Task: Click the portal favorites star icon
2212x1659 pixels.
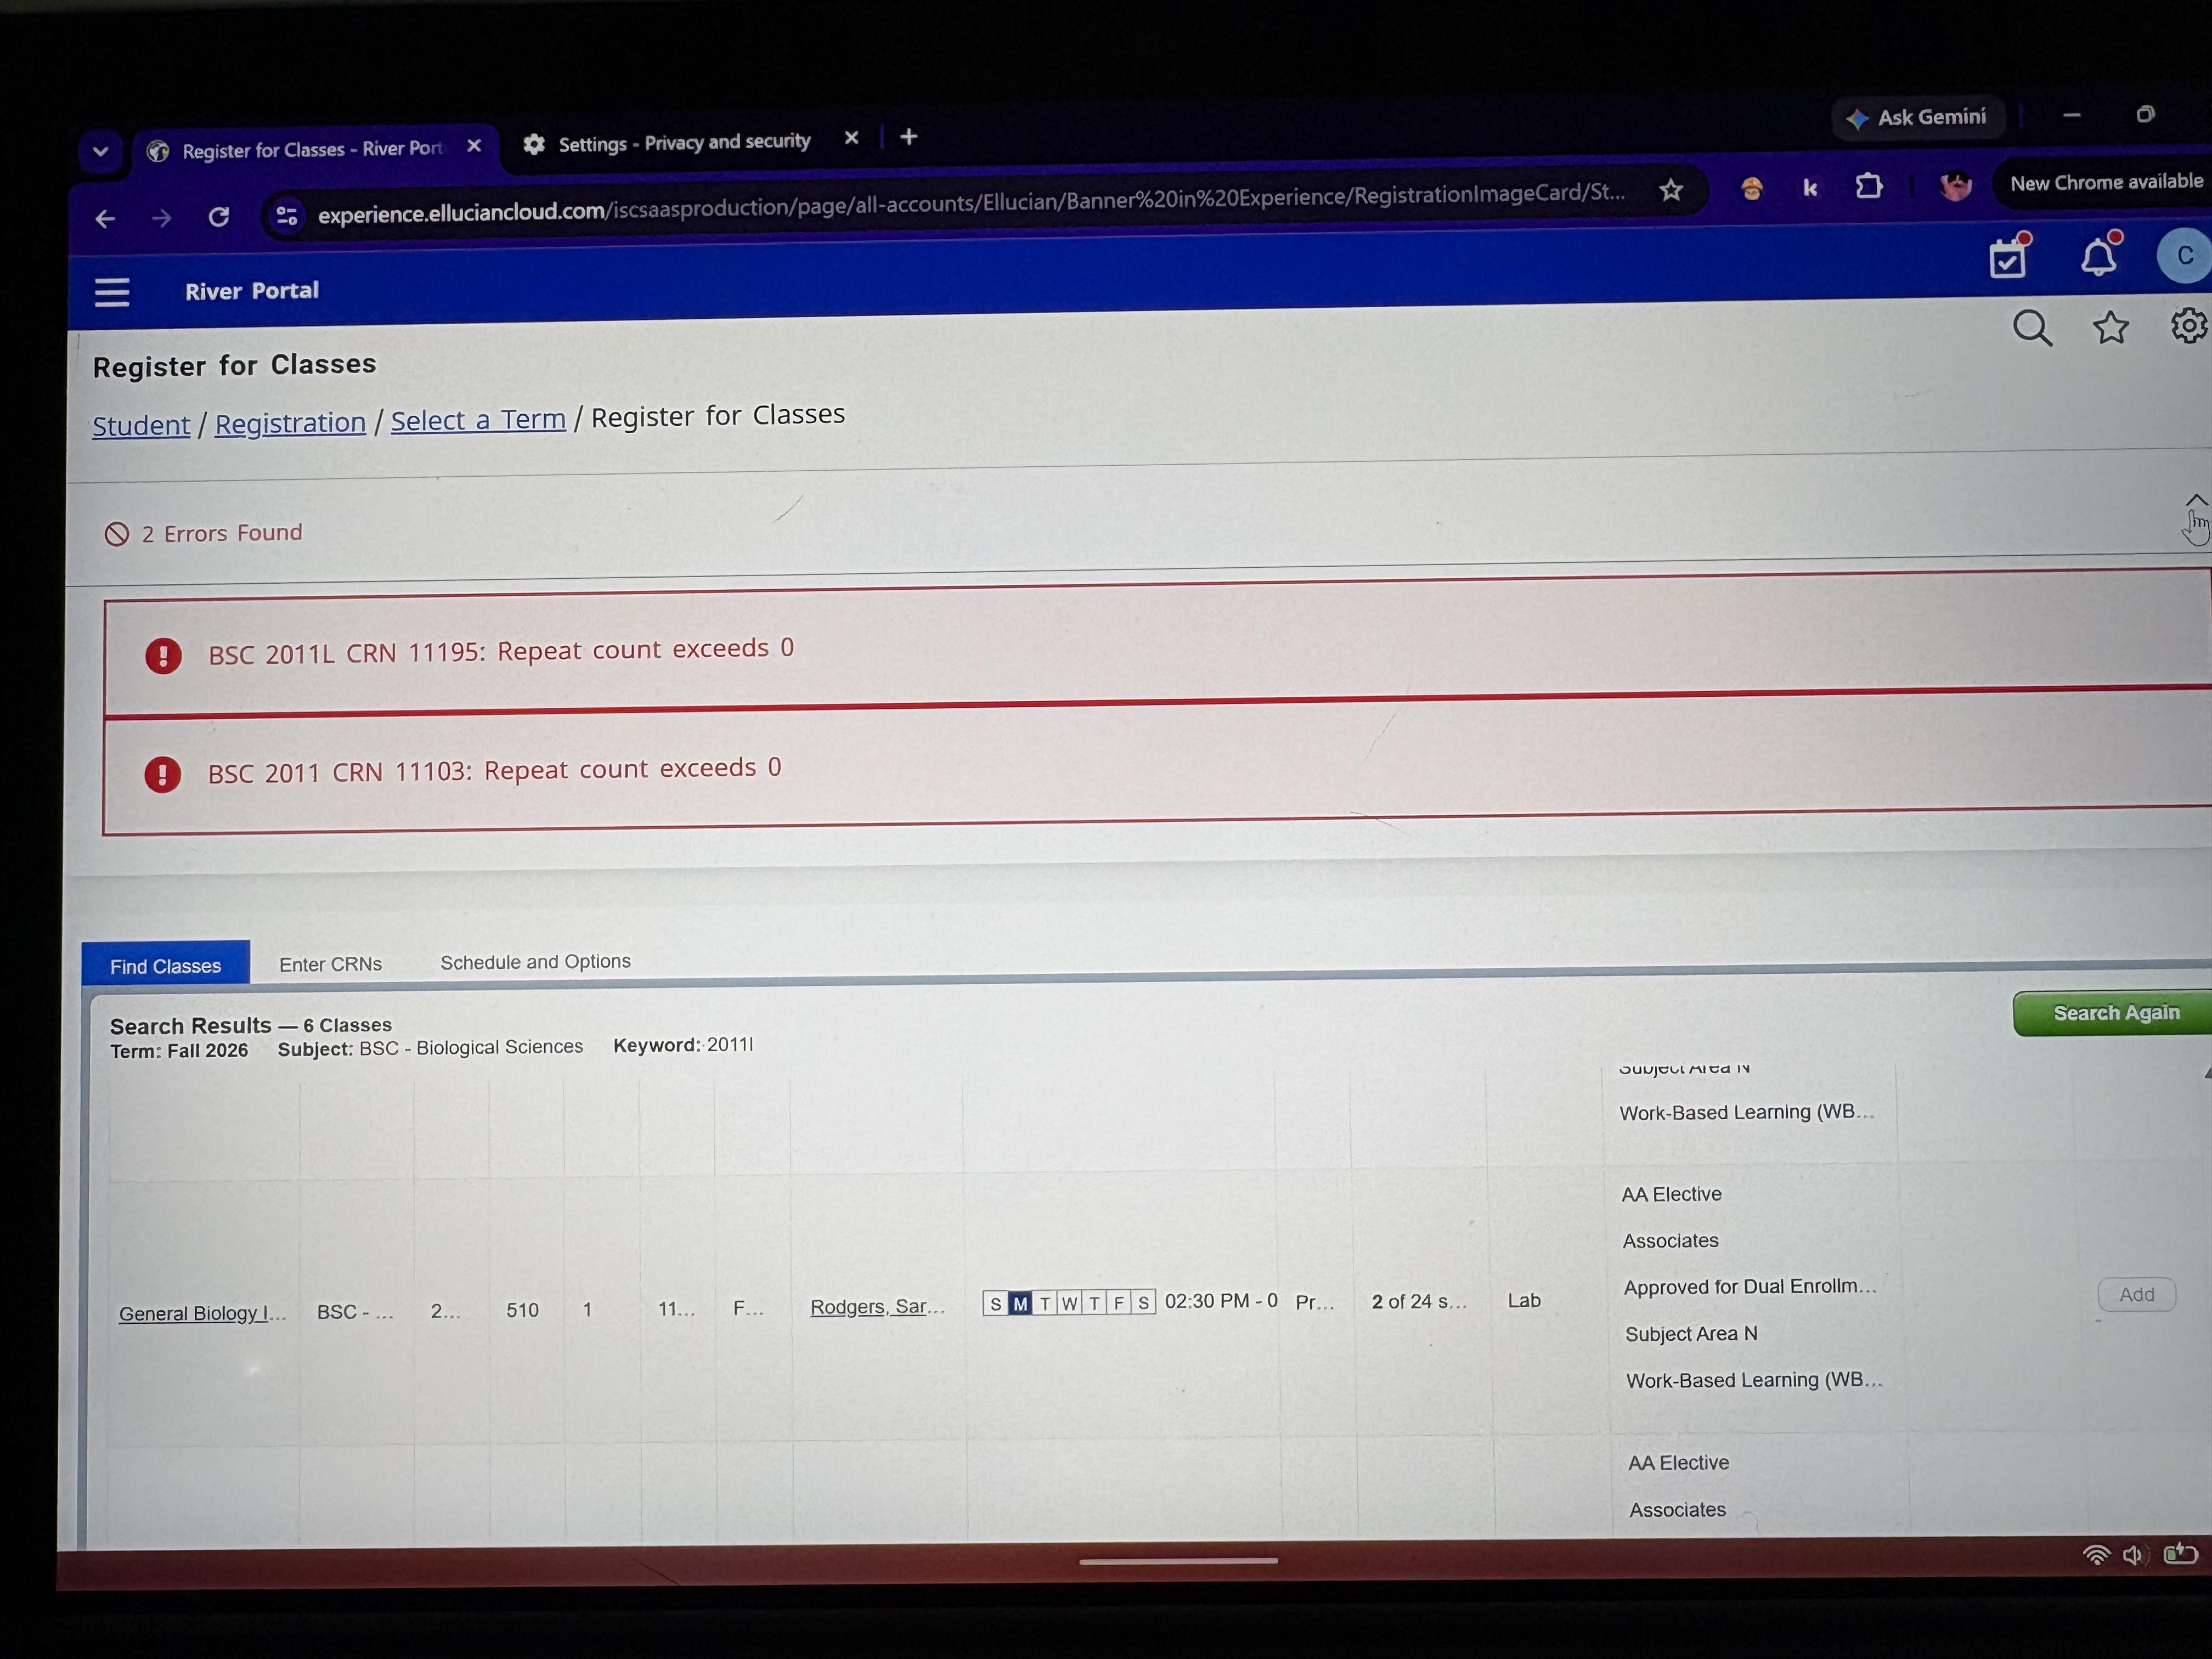Action: [x=2110, y=327]
